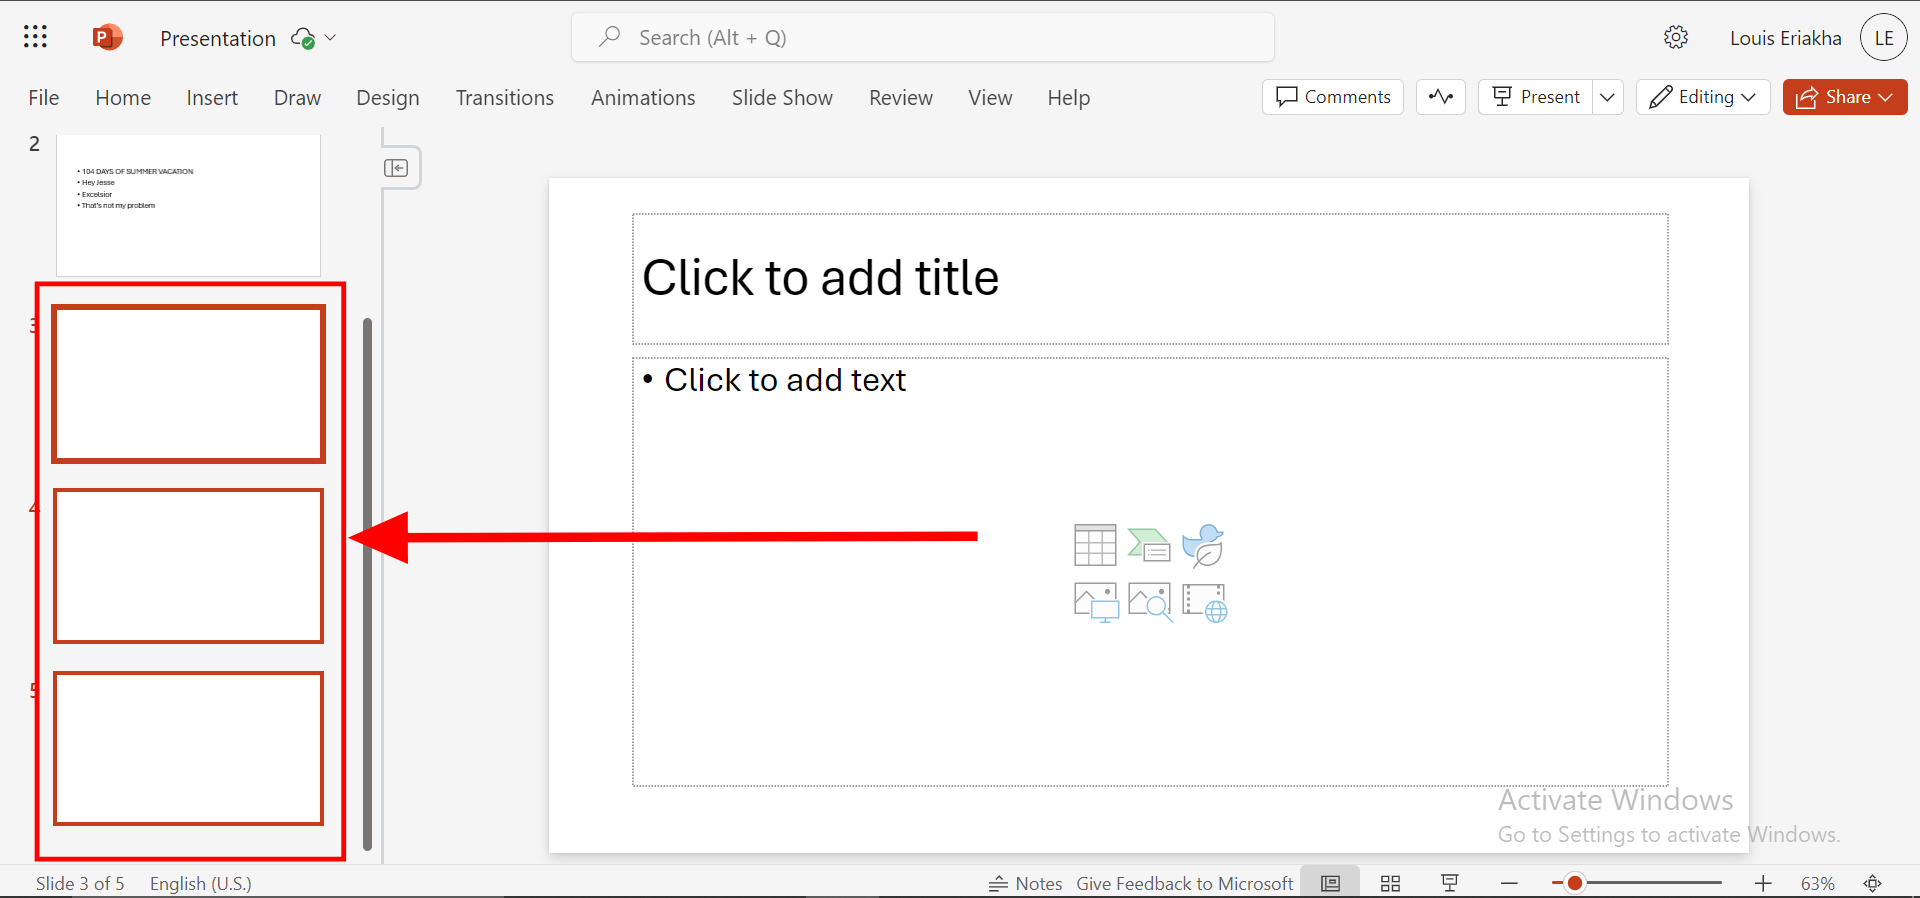Open the Editing mode dropdown
The image size is (1920, 898).
1703,97
